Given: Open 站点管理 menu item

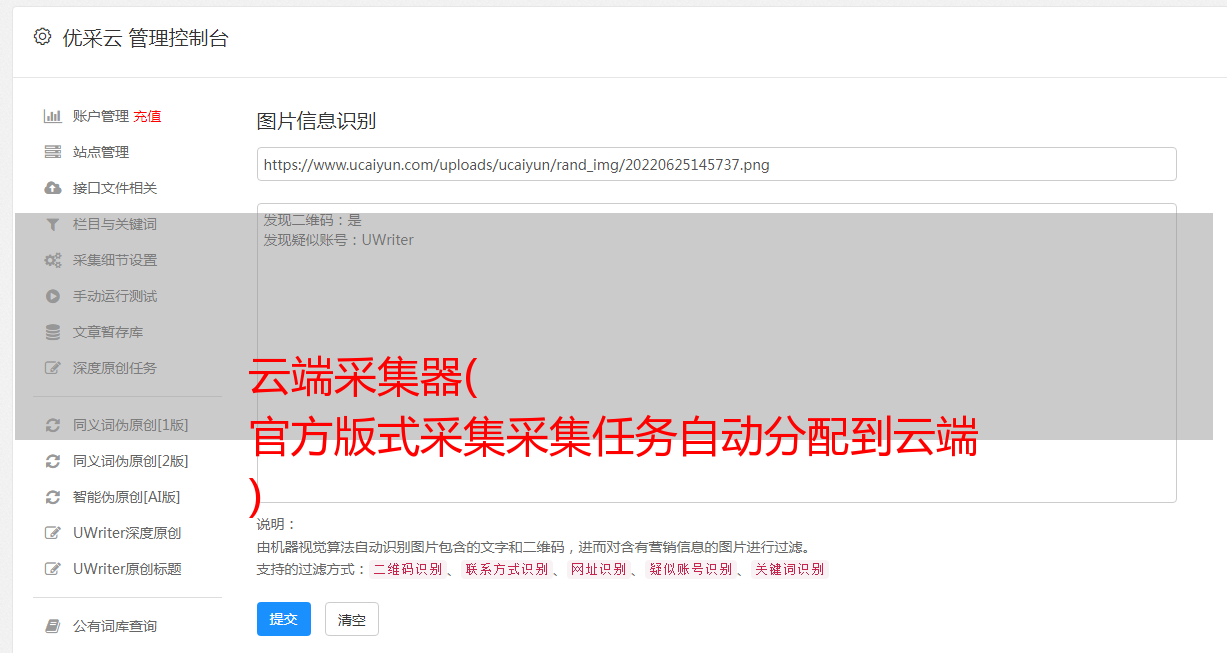Looking at the screenshot, I should (101, 152).
